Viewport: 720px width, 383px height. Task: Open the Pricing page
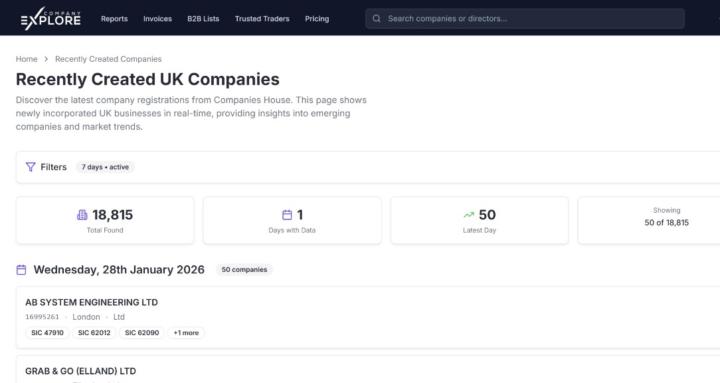(x=317, y=19)
